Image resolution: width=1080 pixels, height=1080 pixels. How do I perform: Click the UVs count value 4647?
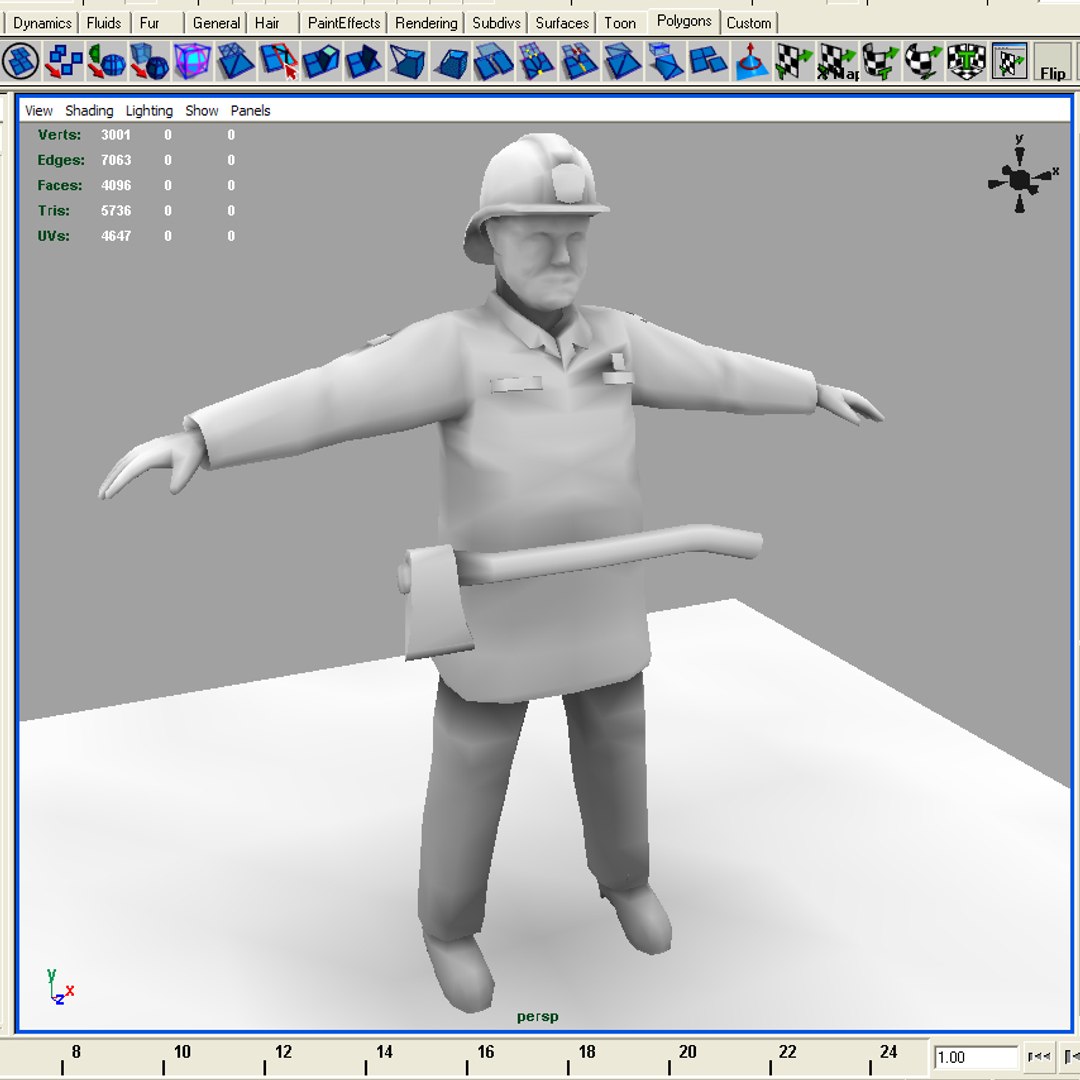tap(116, 236)
